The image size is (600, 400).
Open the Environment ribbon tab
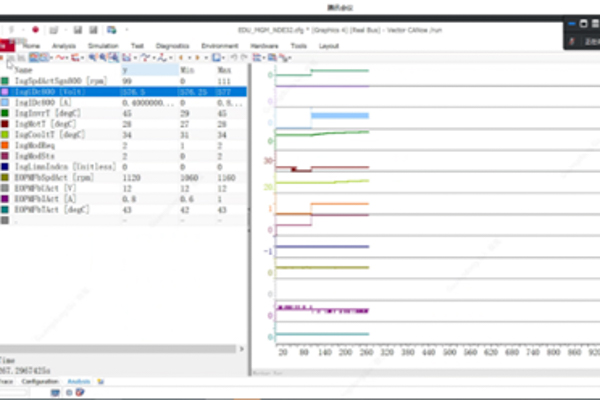pyautogui.click(x=219, y=46)
